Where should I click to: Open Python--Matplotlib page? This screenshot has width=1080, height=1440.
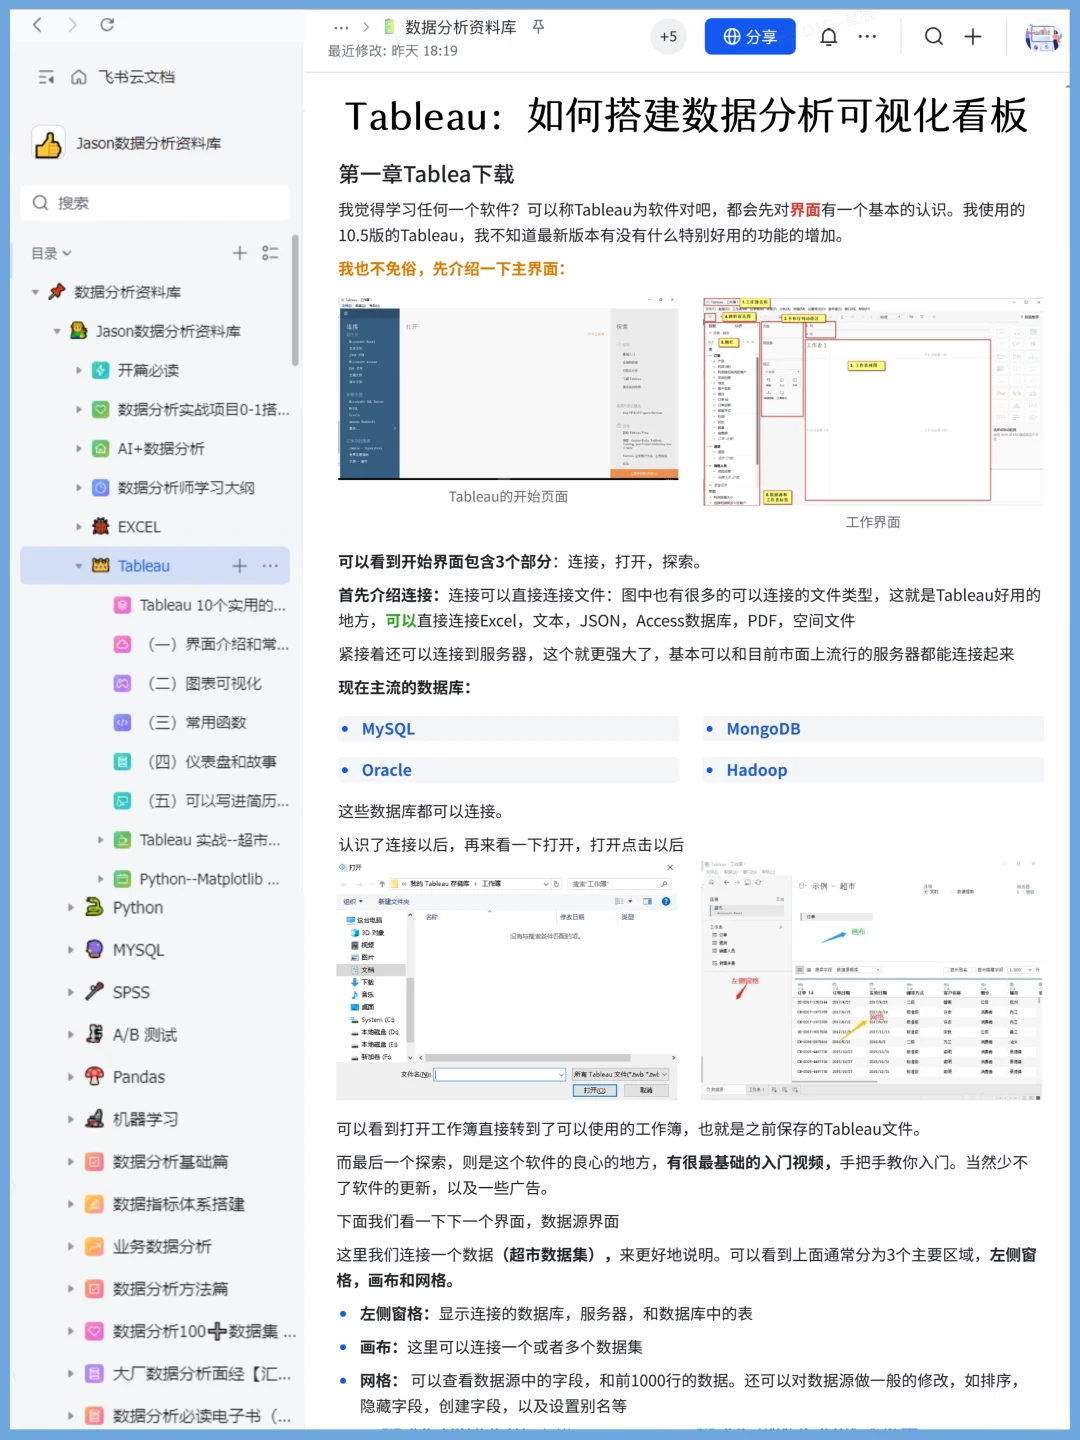click(209, 879)
